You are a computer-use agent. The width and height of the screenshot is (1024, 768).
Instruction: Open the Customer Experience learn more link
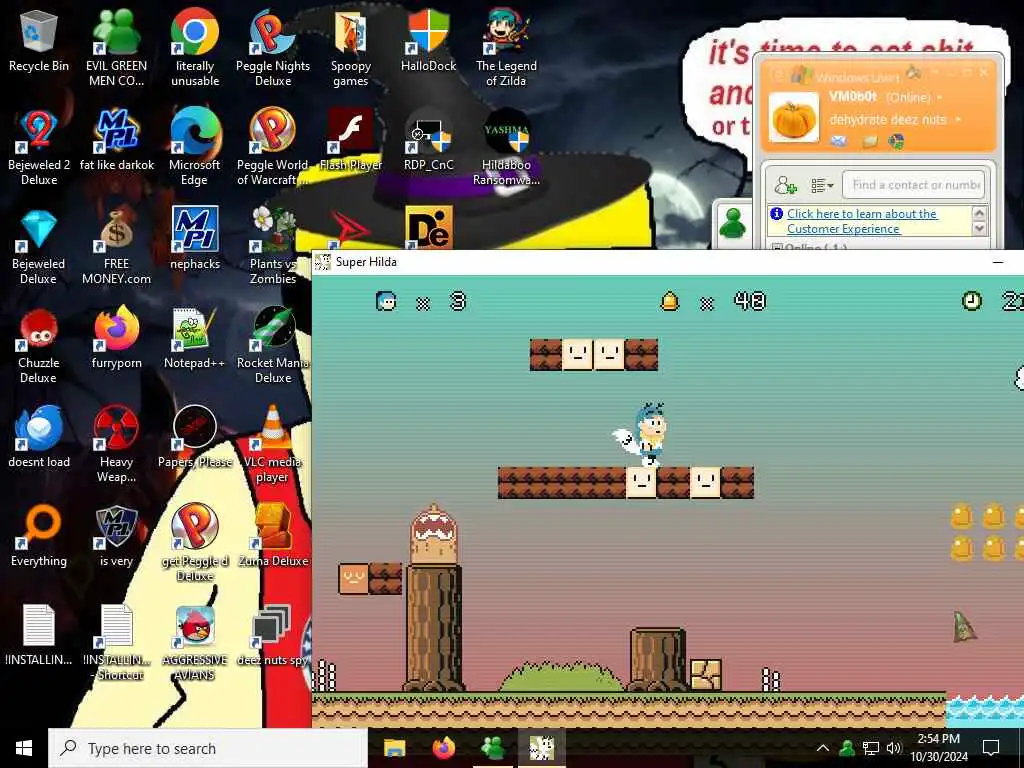[x=862, y=221]
